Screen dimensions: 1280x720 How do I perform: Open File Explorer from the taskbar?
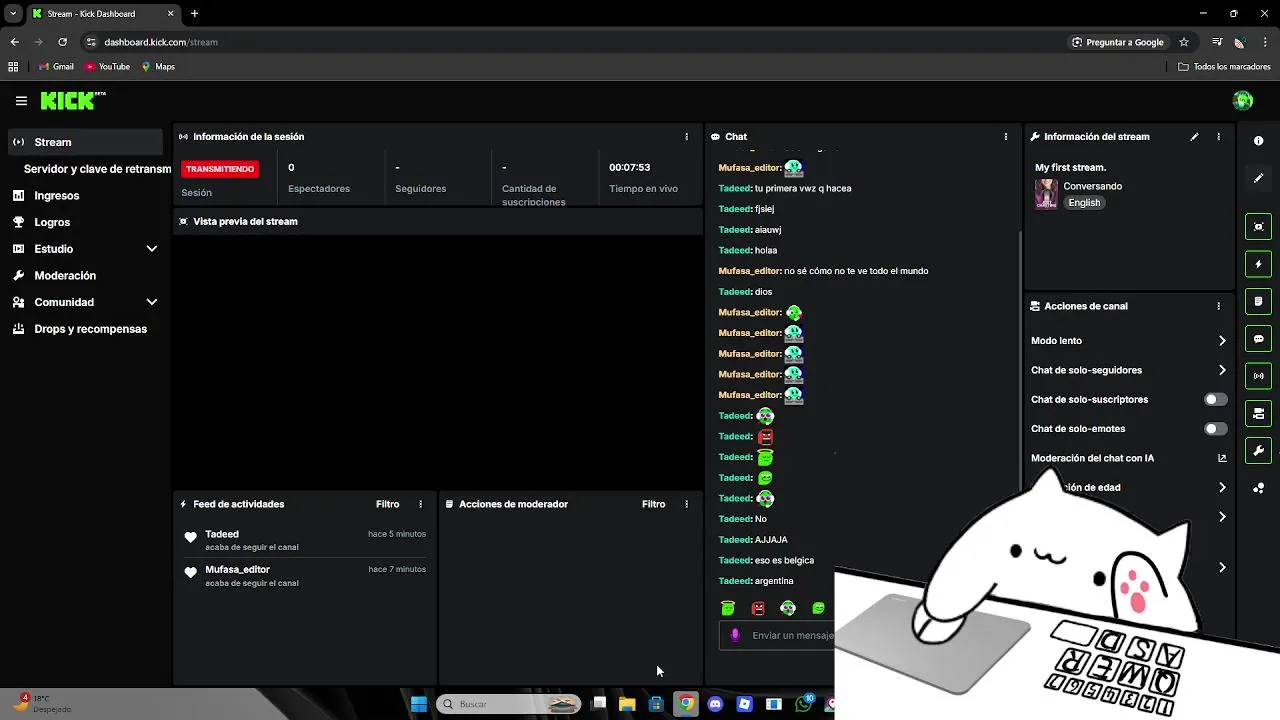point(627,704)
